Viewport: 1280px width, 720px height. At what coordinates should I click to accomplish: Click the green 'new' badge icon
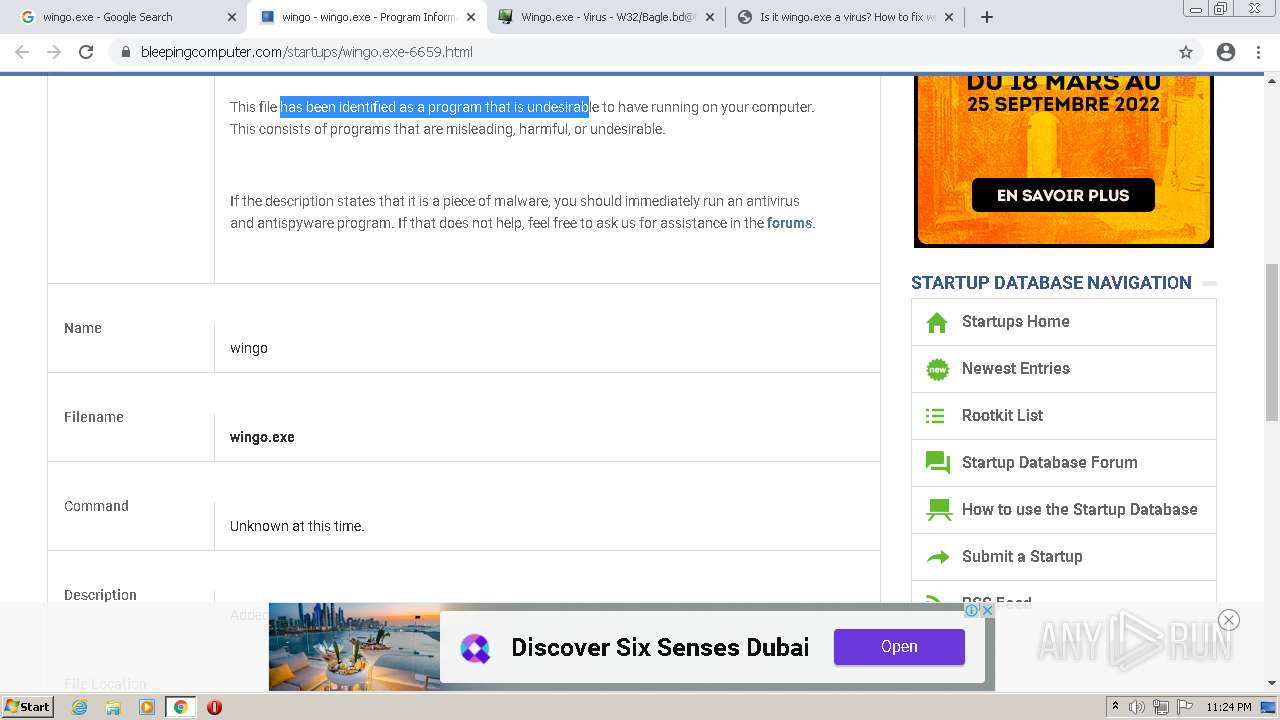[x=937, y=369]
